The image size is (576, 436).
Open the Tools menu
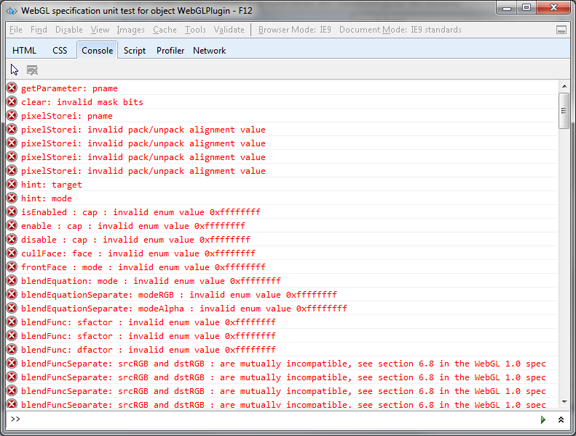tap(195, 30)
